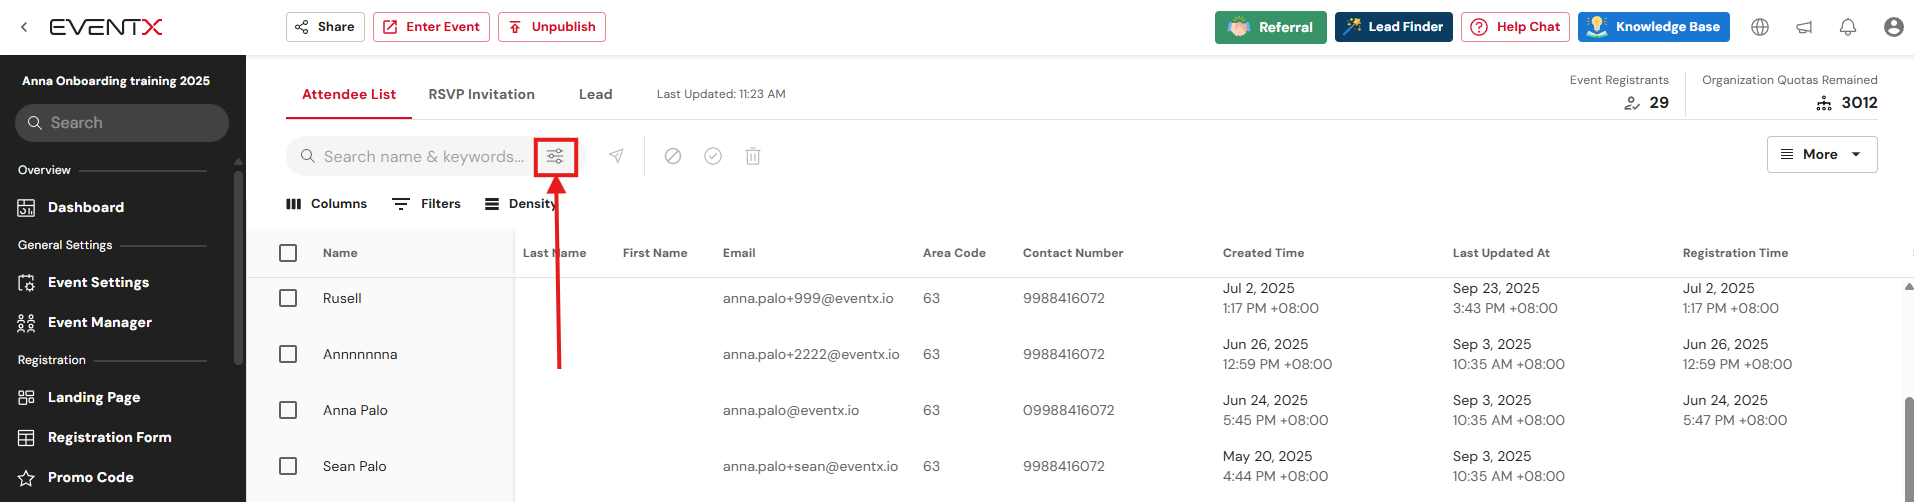Screen dimensions: 1914x502
Task: Open the Lead Finder button
Action: [1393, 27]
